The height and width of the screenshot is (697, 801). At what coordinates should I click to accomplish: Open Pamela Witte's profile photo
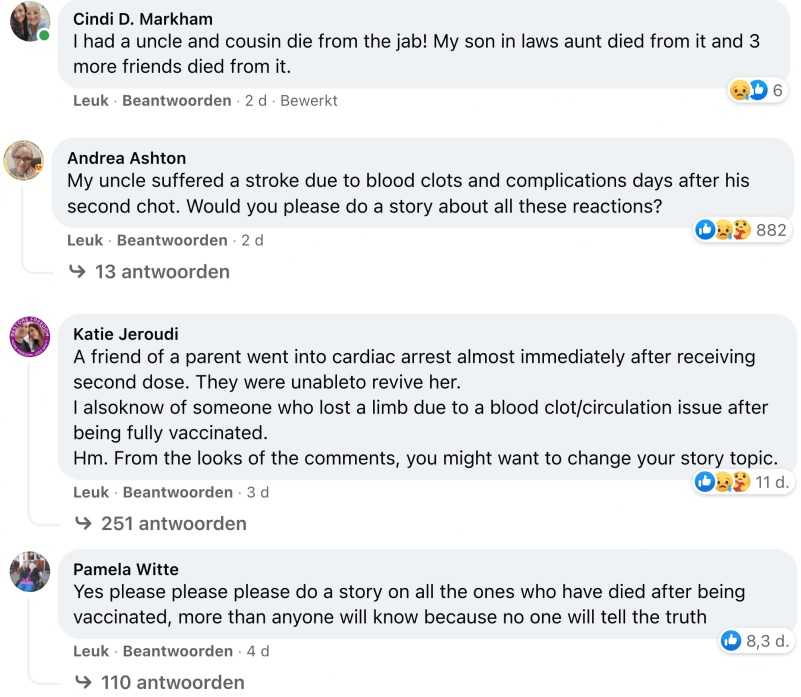click(x=30, y=571)
